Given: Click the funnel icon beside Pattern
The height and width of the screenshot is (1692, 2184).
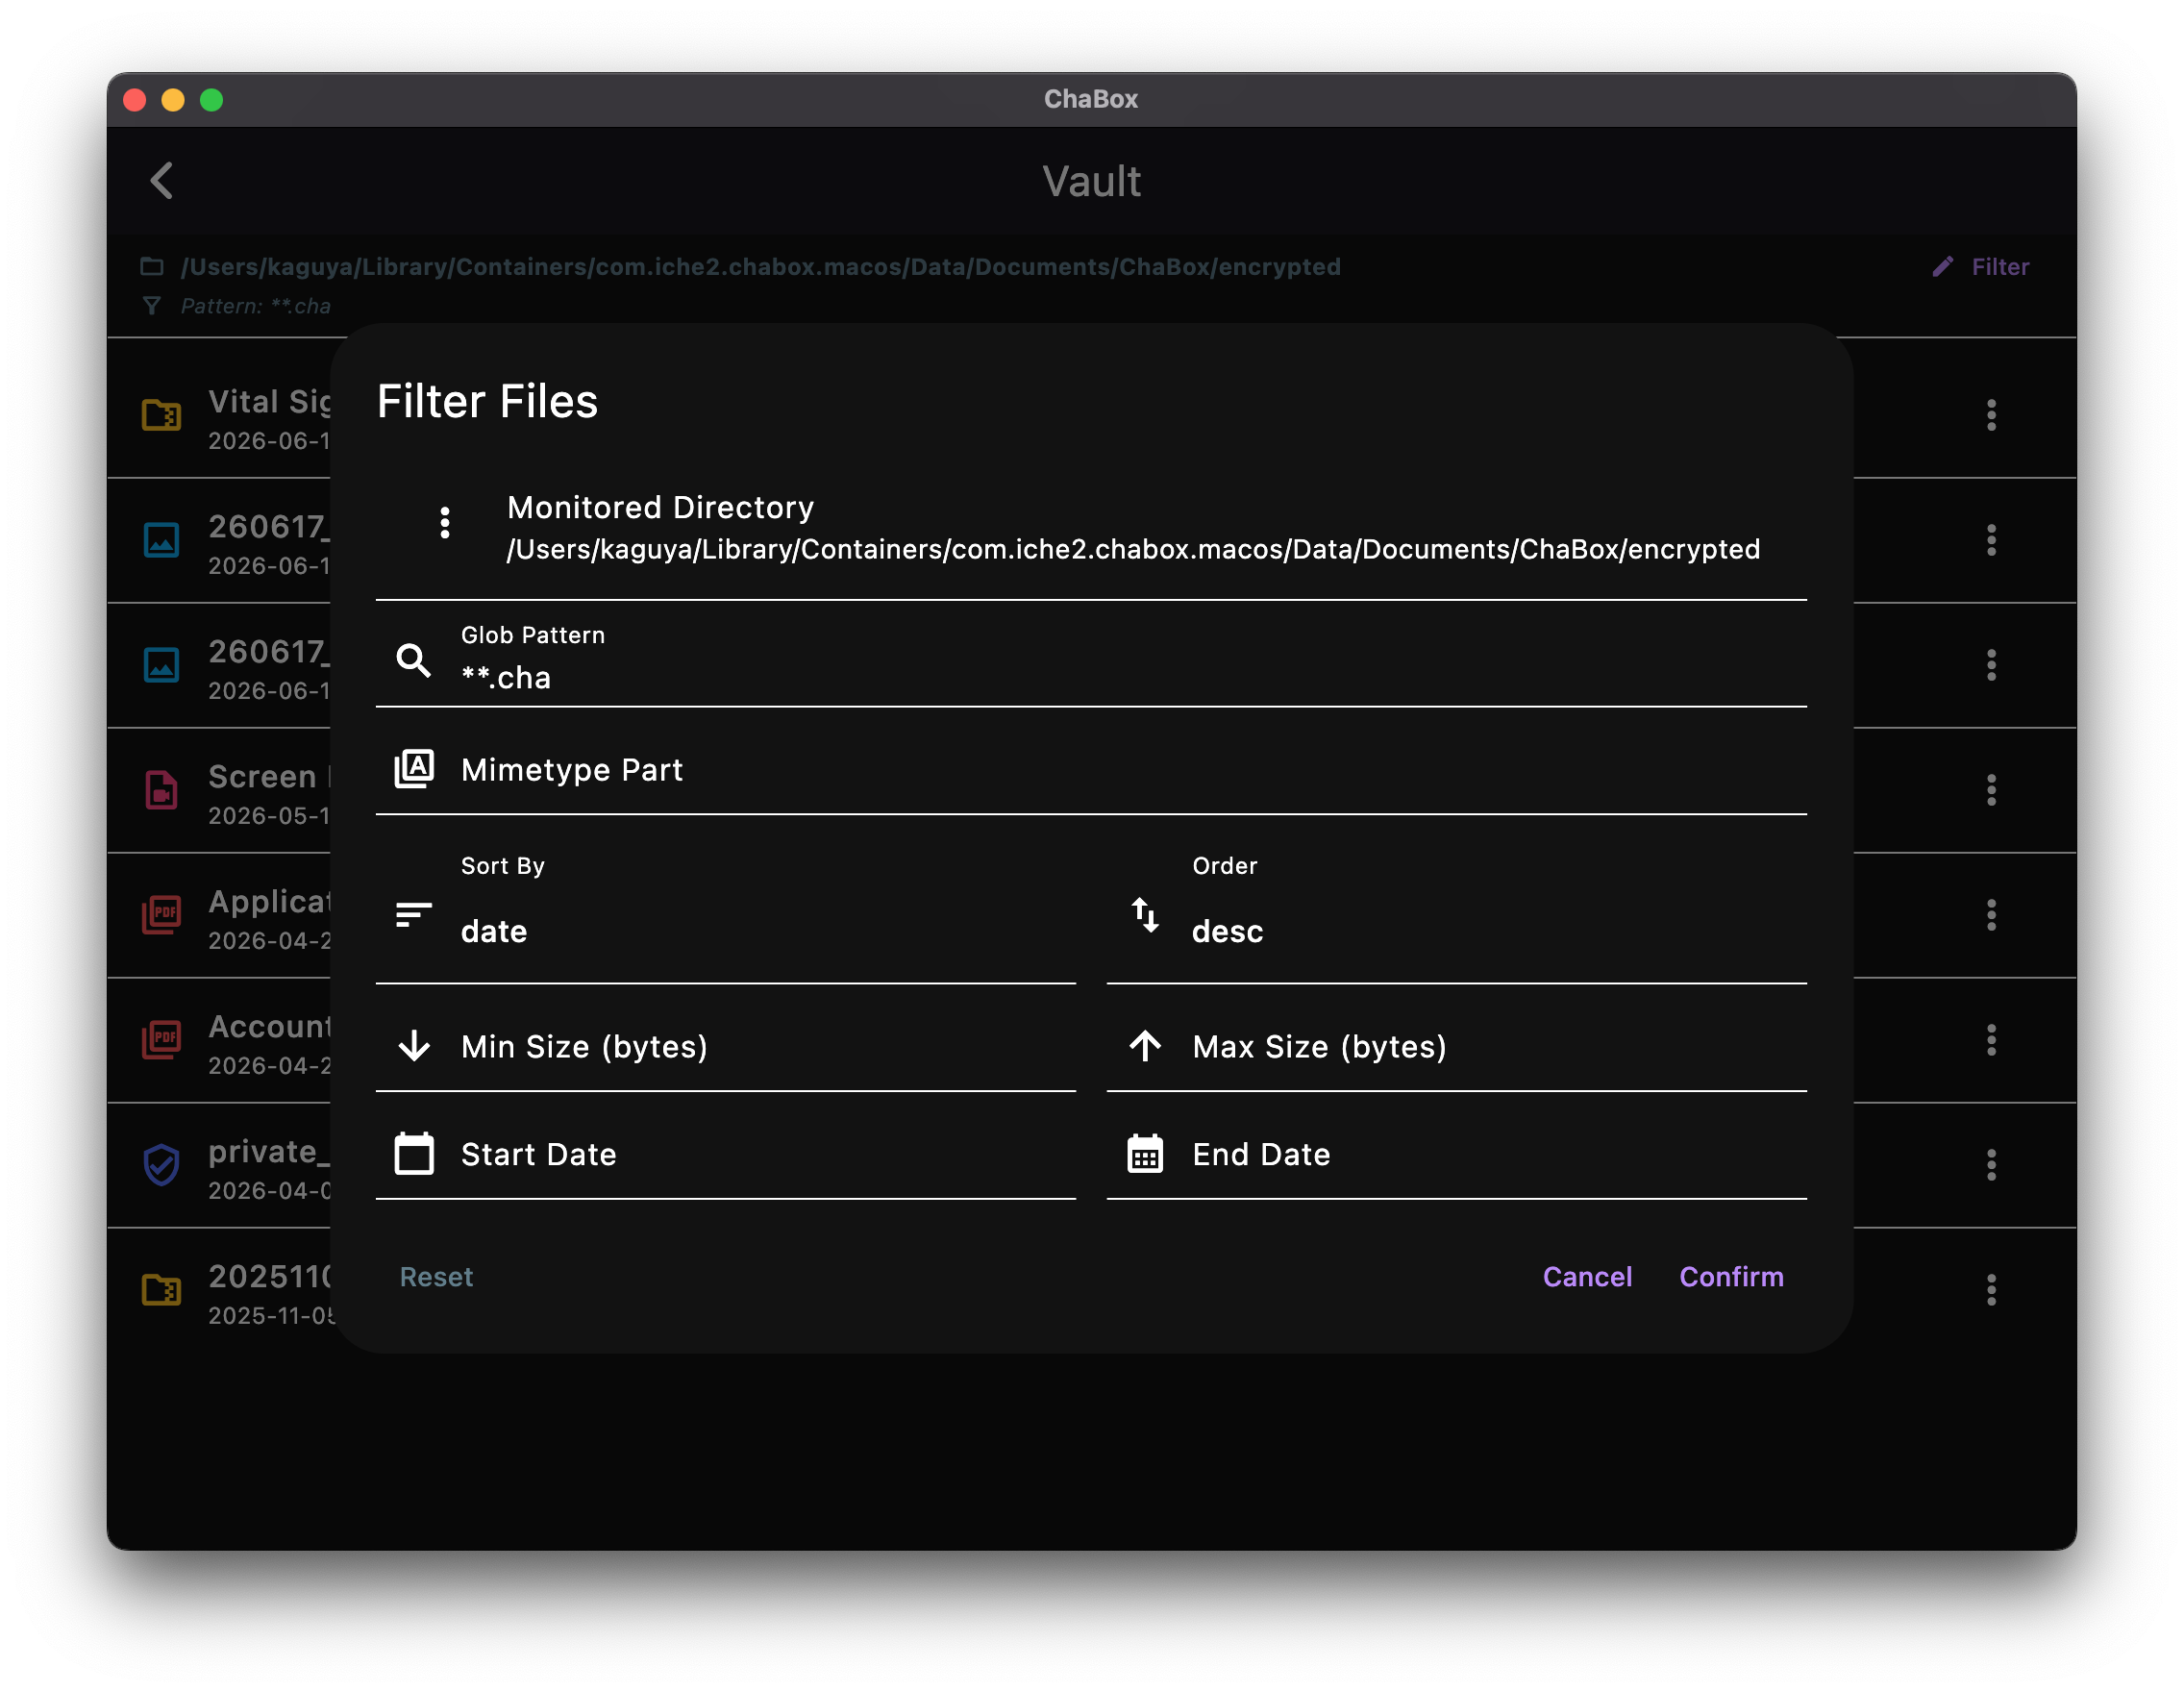Looking at the screenshot, I should (152, 306).
